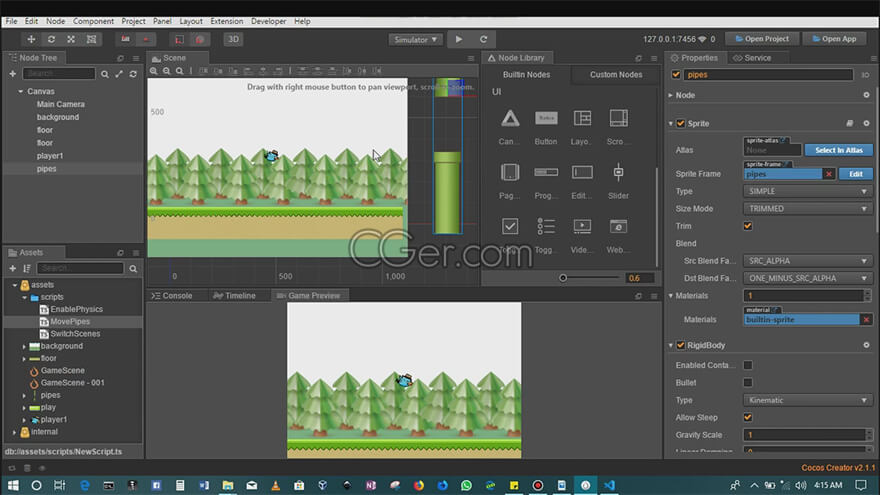
Task: Click Select In Atlas button
Action: click(x=838, y=150)
